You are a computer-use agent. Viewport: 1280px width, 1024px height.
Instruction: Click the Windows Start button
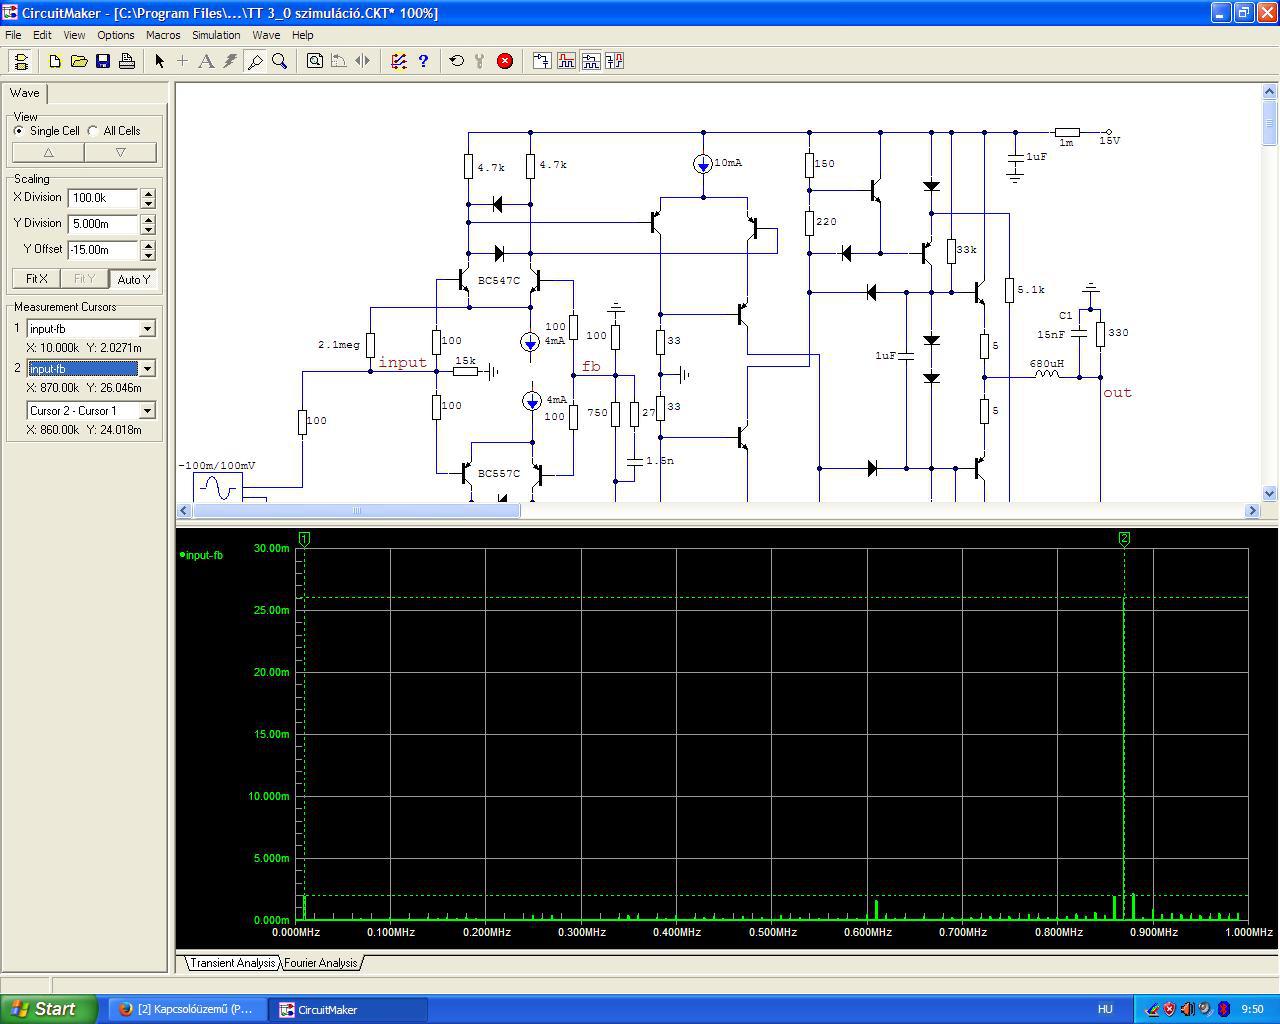point(48,1009)
